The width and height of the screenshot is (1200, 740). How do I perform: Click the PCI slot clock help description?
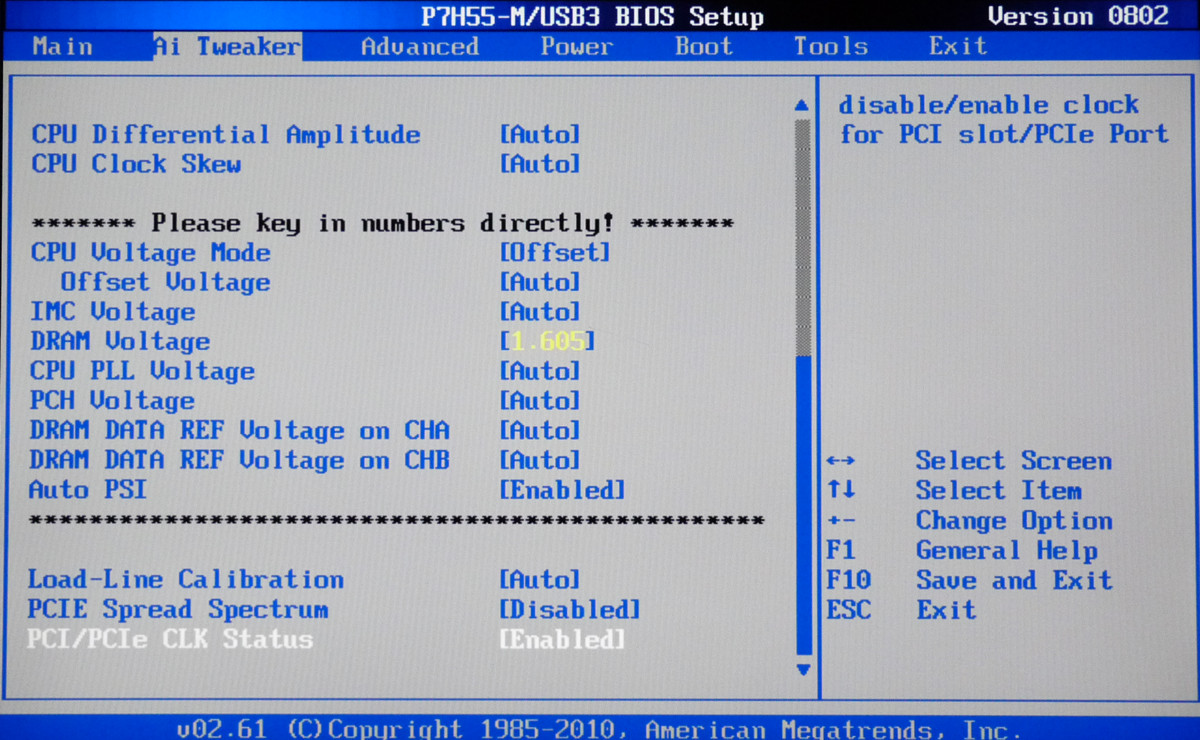point(1004,119)
